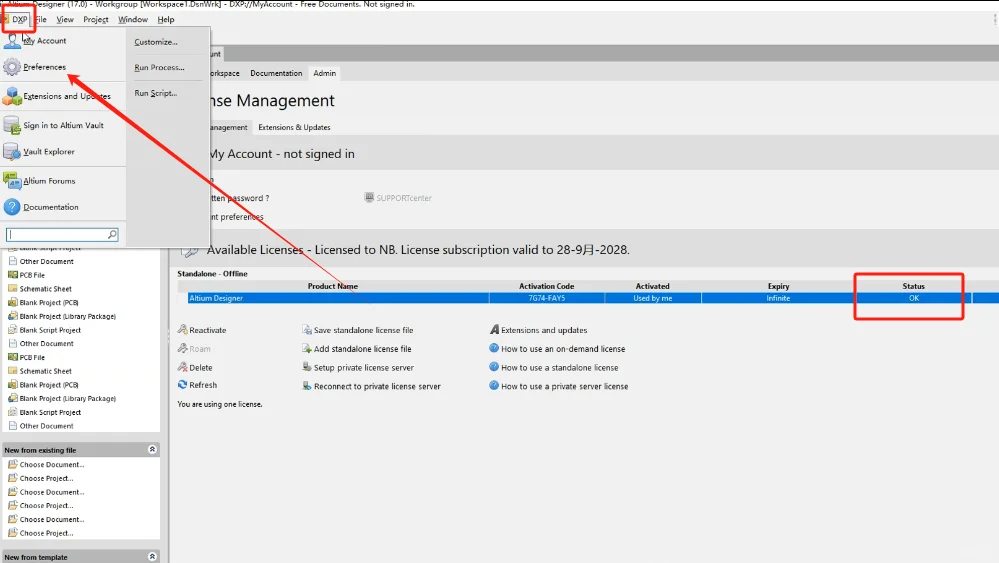
Task: Click the SUPPORTcenter icon
Action: point(369,197)
